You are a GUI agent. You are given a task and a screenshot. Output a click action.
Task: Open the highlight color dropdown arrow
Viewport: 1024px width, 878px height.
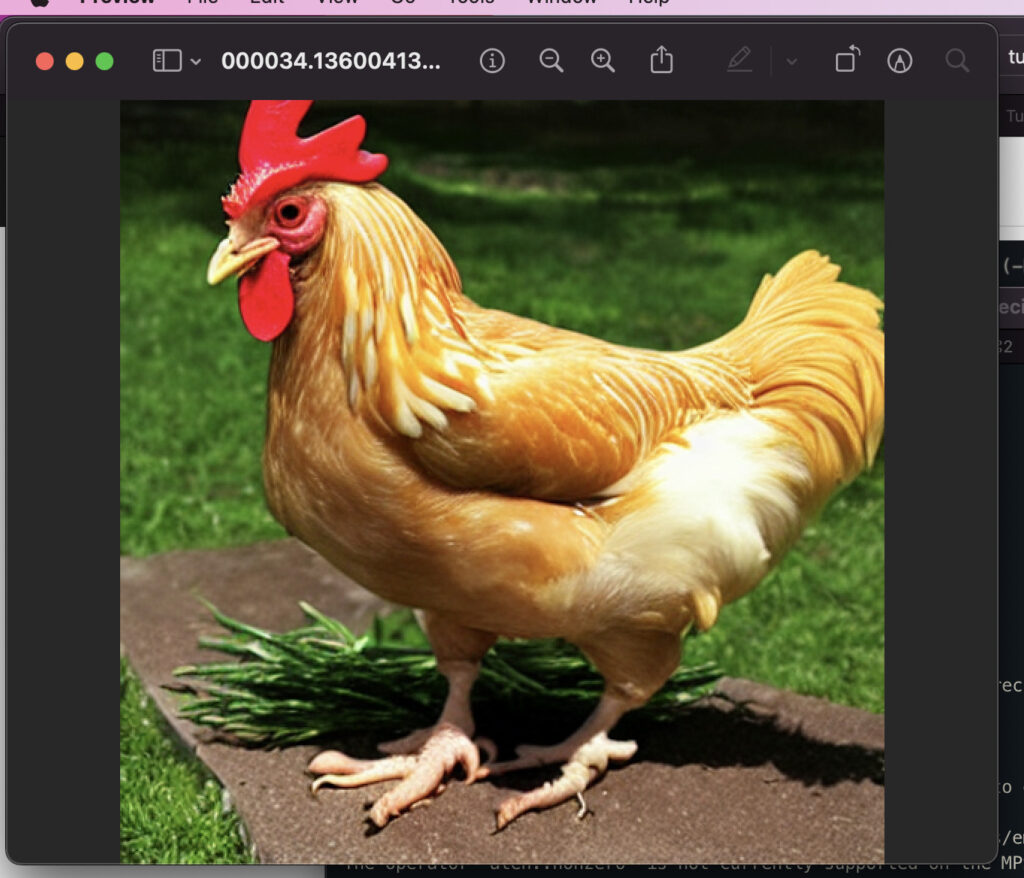(x=792, y=61)
